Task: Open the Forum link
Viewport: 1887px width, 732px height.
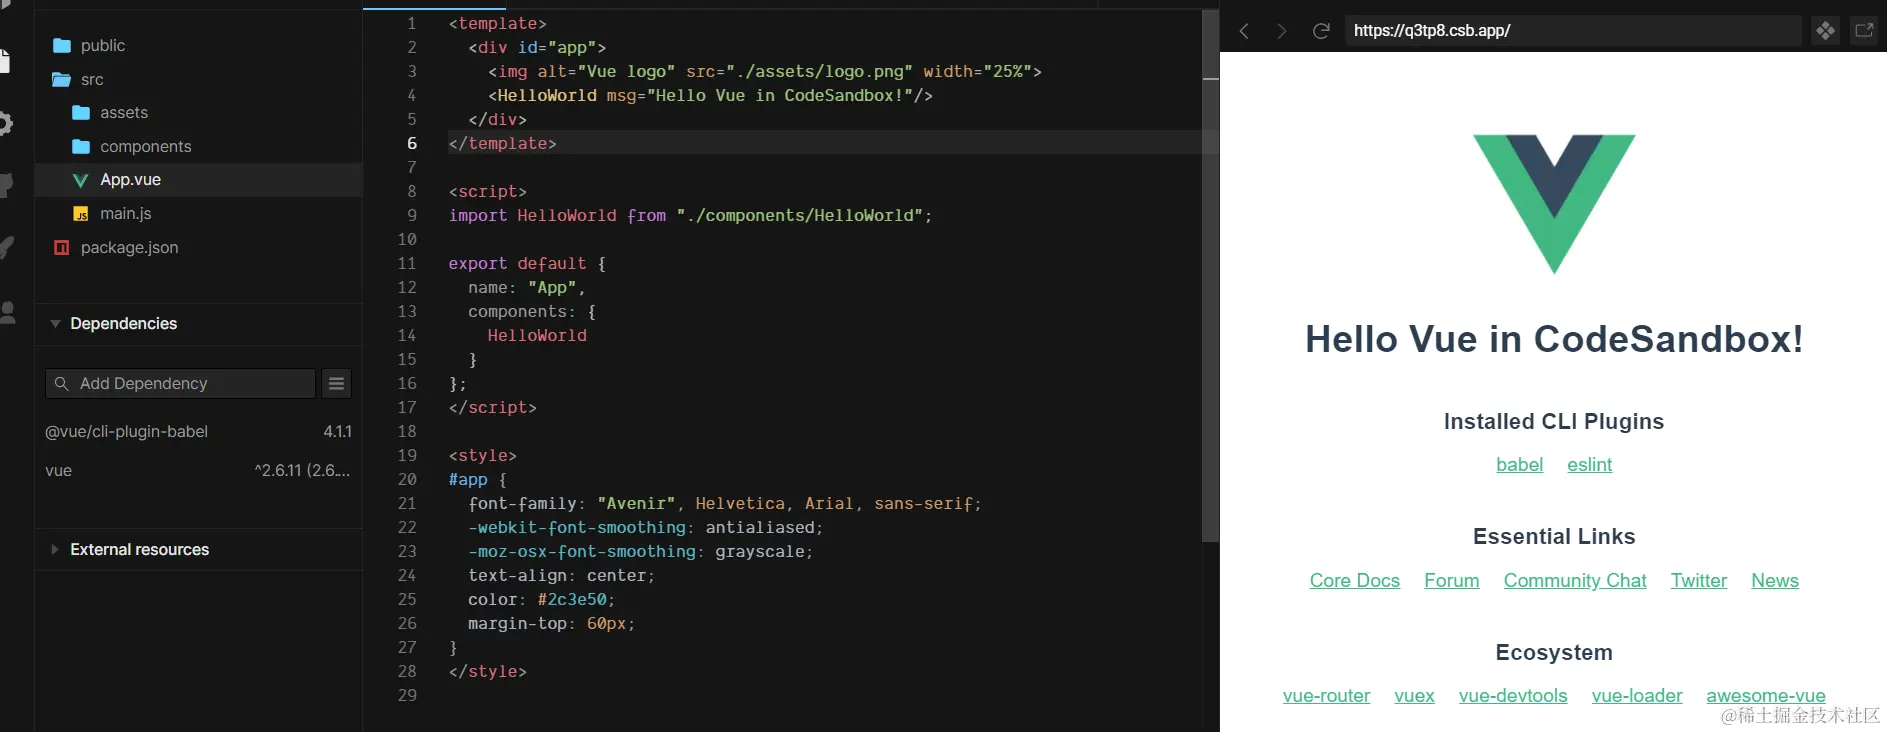Action: click(x=1451, y=581)
